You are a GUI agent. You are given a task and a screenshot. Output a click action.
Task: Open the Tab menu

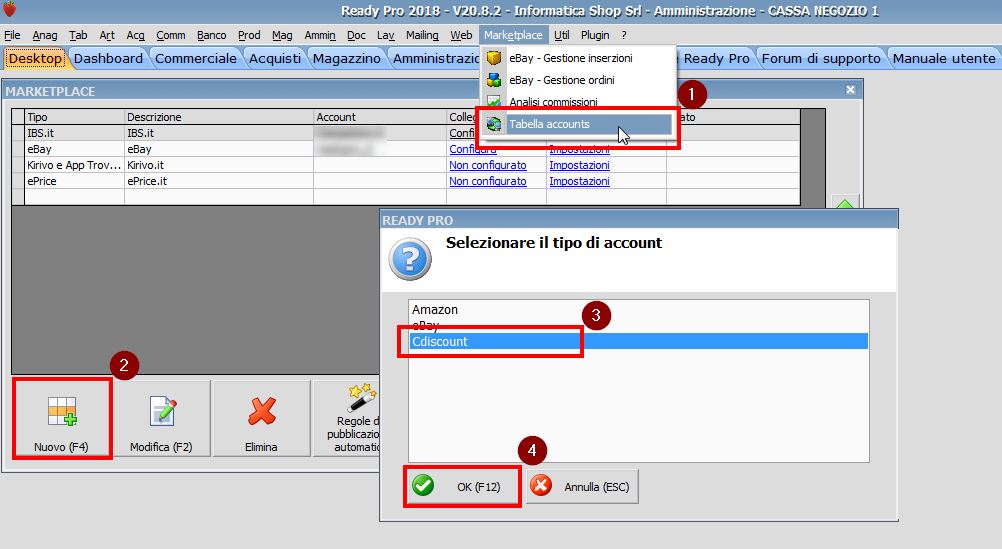(78, 35)
